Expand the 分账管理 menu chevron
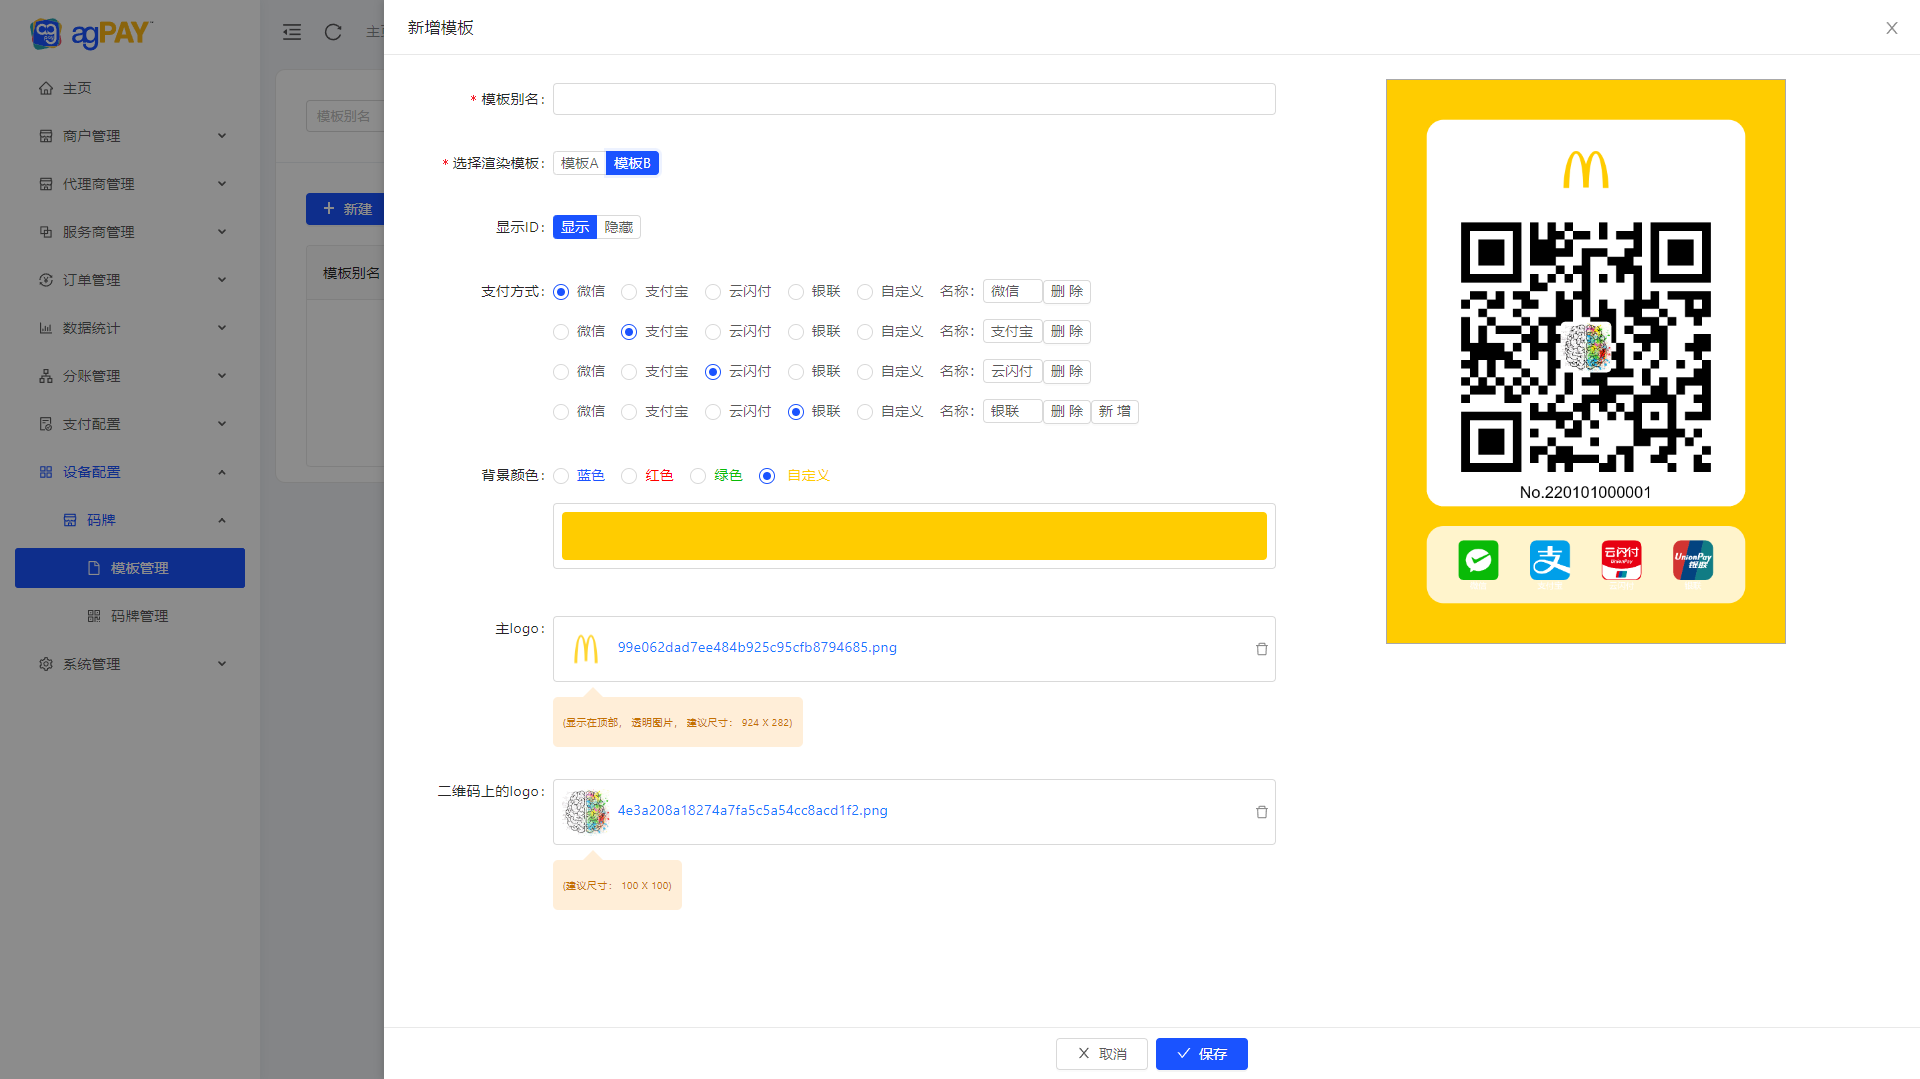Viewport: 1920px width, 1079px height. (222, 376)
